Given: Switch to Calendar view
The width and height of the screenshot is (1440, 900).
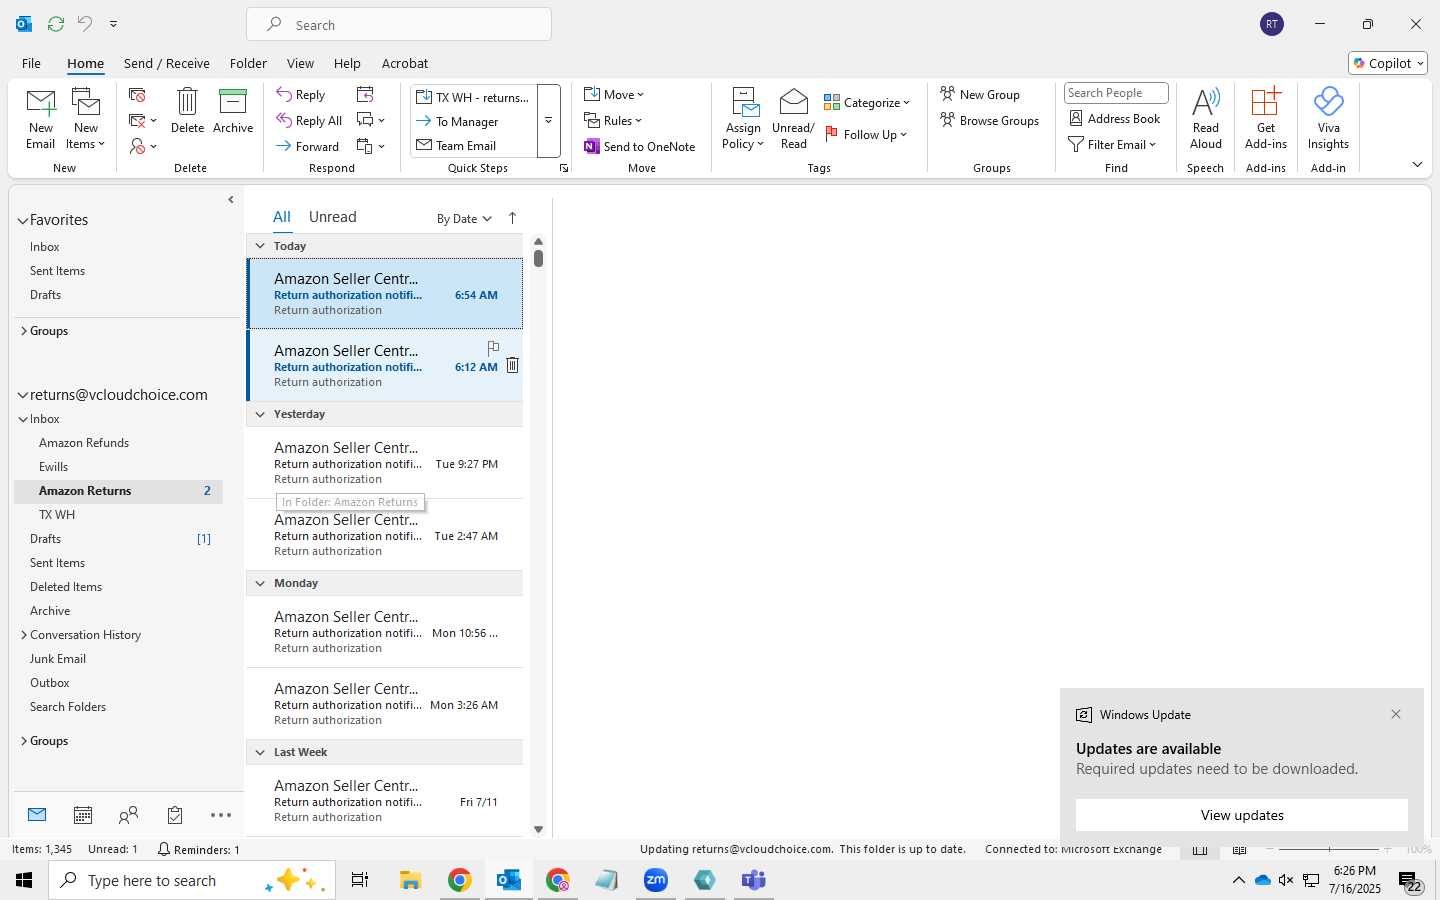Looking at the screenshot, I should pyautogui.click(x=83, y=815).
